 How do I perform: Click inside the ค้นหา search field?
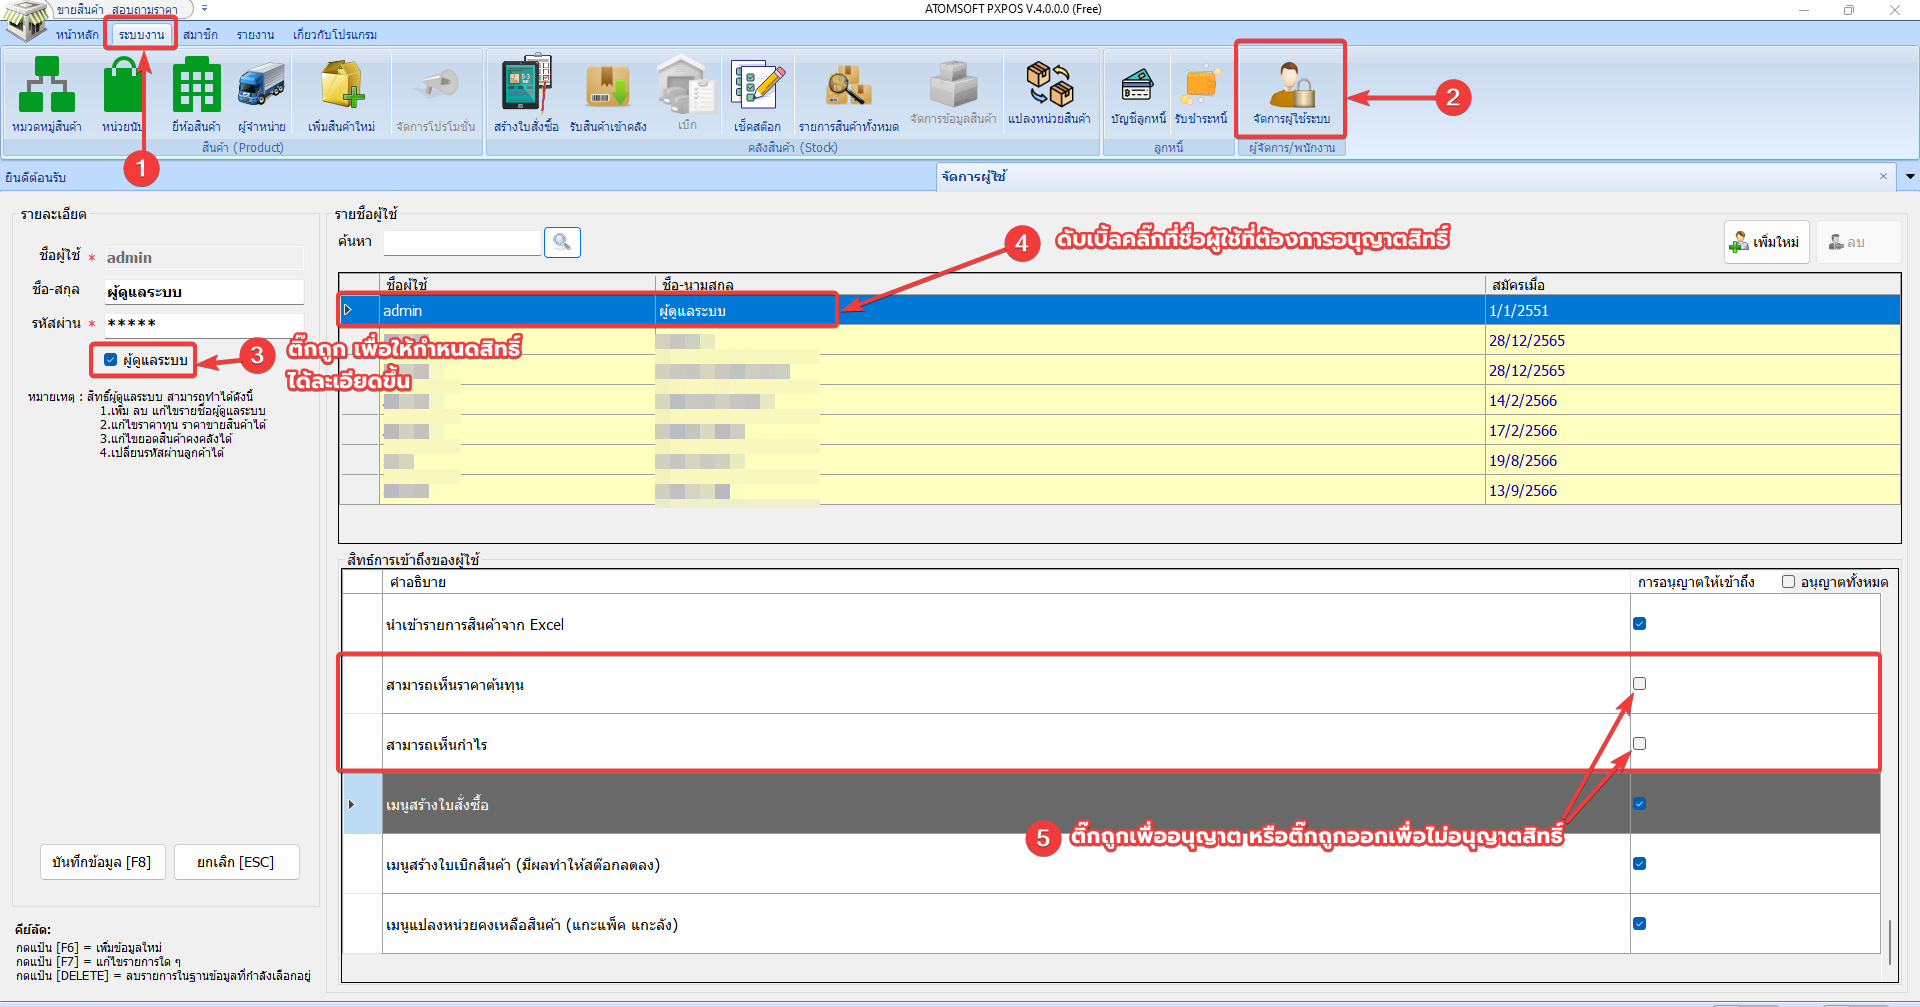coord(462,242)
